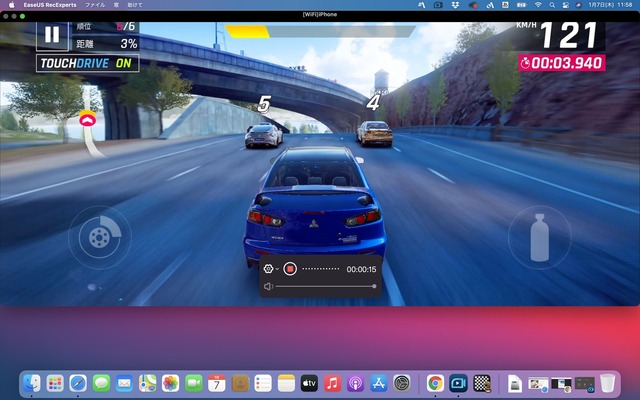Open Dropbox in the menu bar
Viewport: 640px width, 400px height.
point(456,5)
